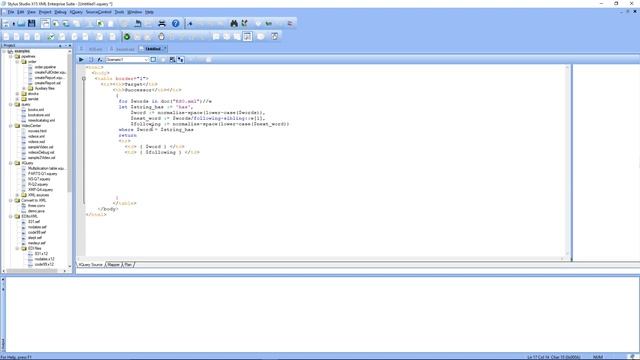This screenshot has height=360, width=640.
Task: Open the Debug menu
Action: pos(60,12)
